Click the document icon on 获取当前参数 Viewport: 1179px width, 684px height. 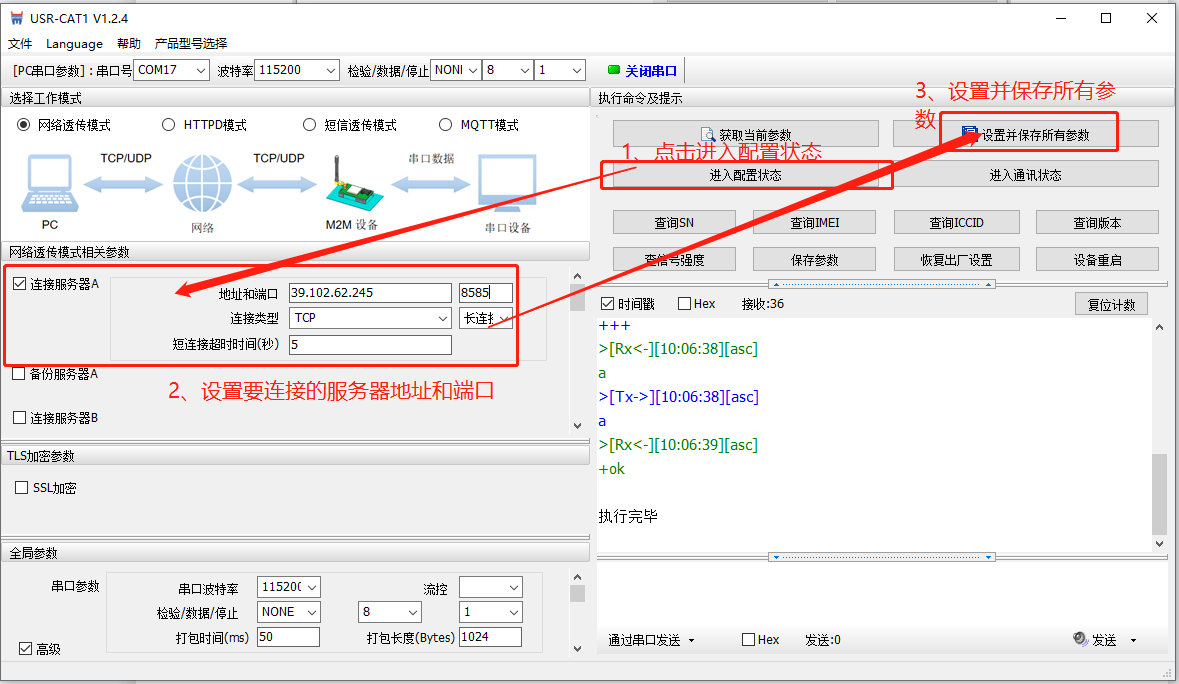(709, 135)
